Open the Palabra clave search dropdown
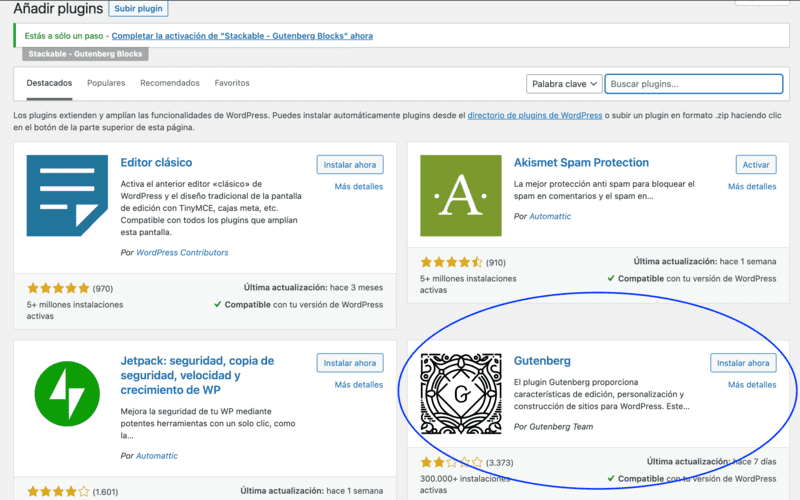The image size is (800, 500). [565, 84]
